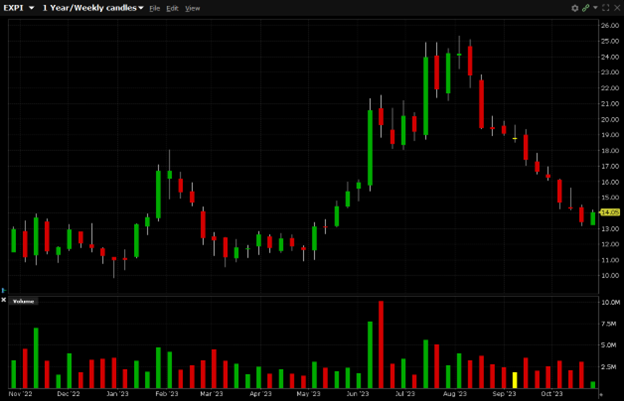
Task: Close the chart window with X
Action: coord(617,8)
